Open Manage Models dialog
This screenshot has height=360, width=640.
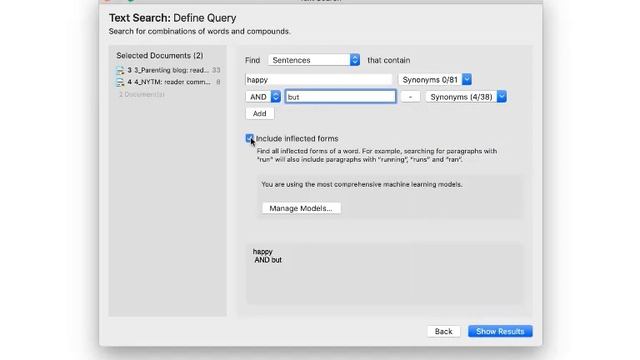pos(301,208)
